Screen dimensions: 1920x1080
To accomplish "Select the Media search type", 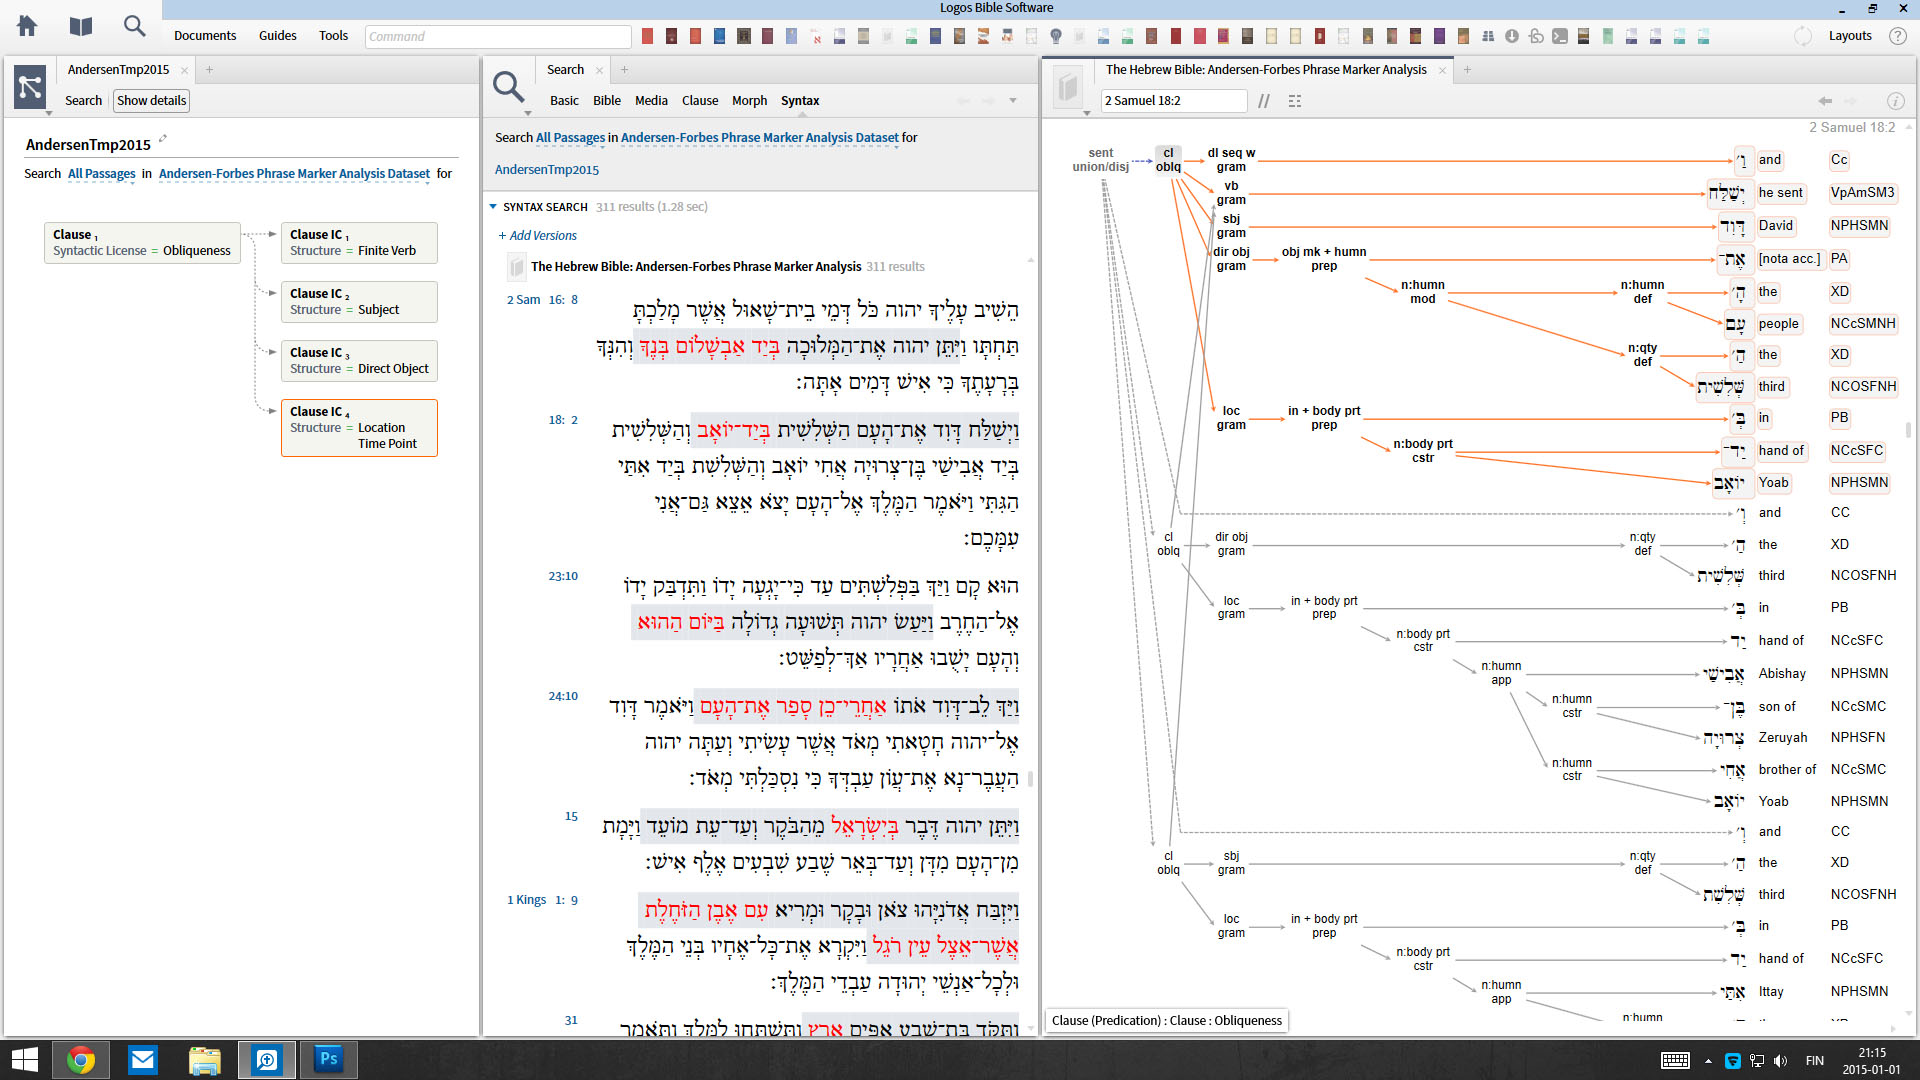I will [x=651, y=101].
